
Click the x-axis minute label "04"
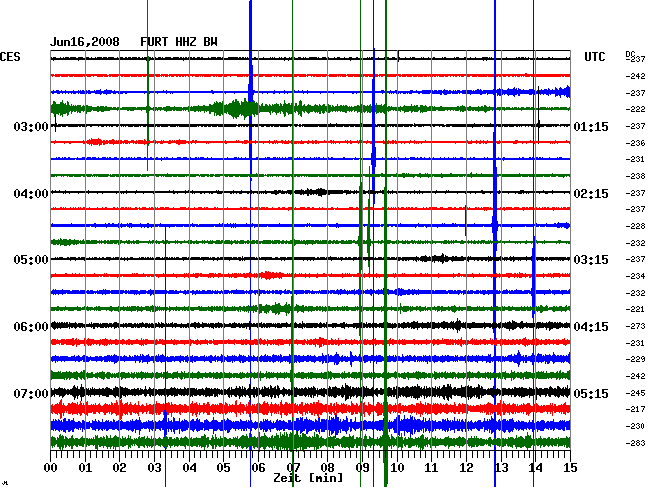189,468
